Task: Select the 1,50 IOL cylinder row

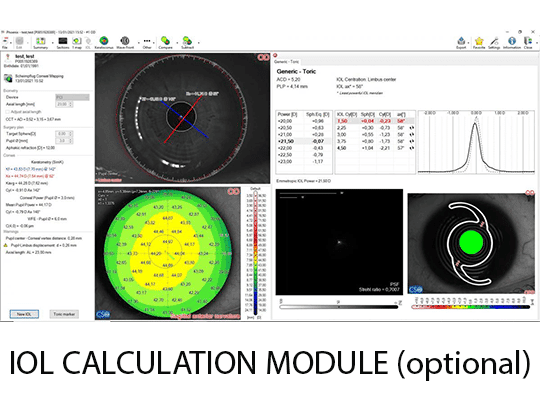Action: [x=375, y=121]
